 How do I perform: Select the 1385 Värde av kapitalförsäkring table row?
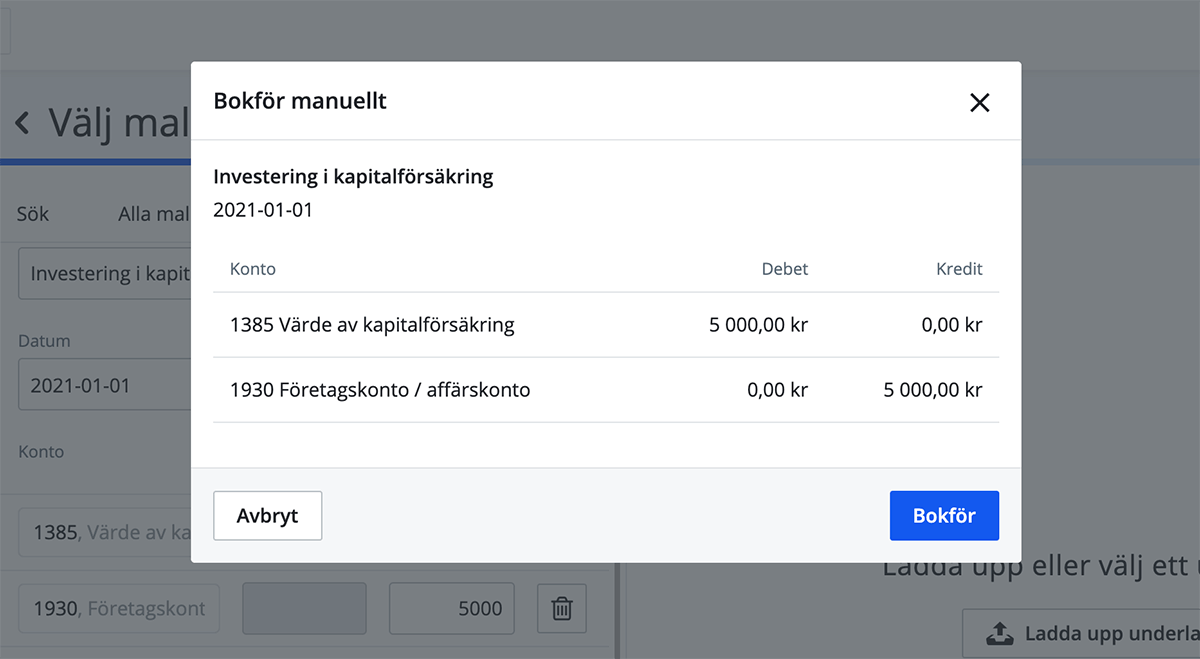point(605,324)
